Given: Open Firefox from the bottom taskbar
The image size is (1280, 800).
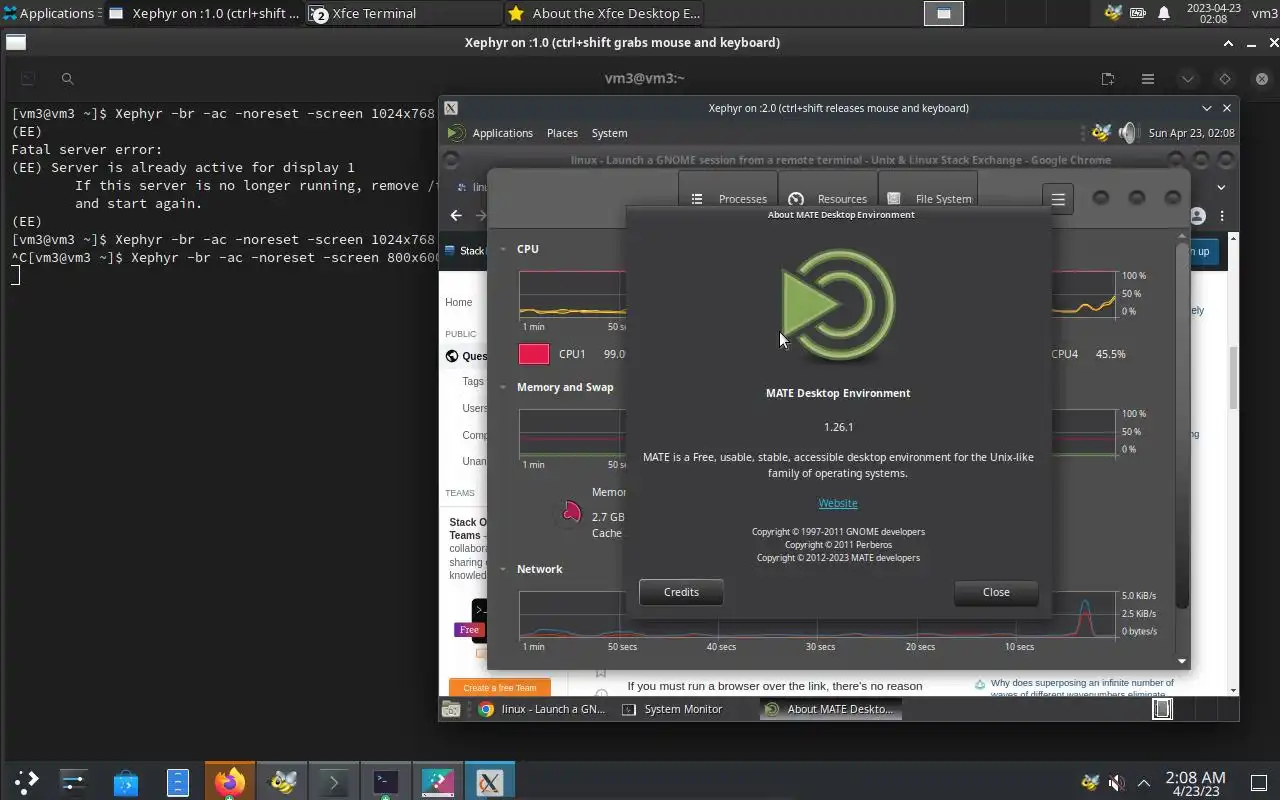Looking at the screenshot, I should 230,782.
